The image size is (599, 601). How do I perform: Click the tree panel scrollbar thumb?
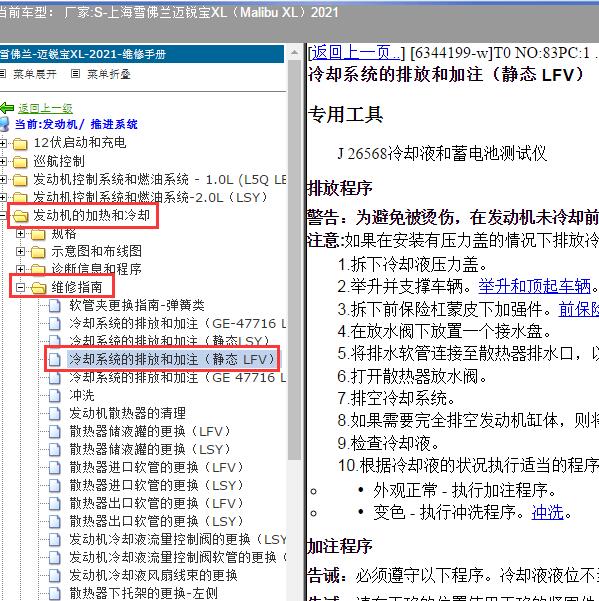294,259
